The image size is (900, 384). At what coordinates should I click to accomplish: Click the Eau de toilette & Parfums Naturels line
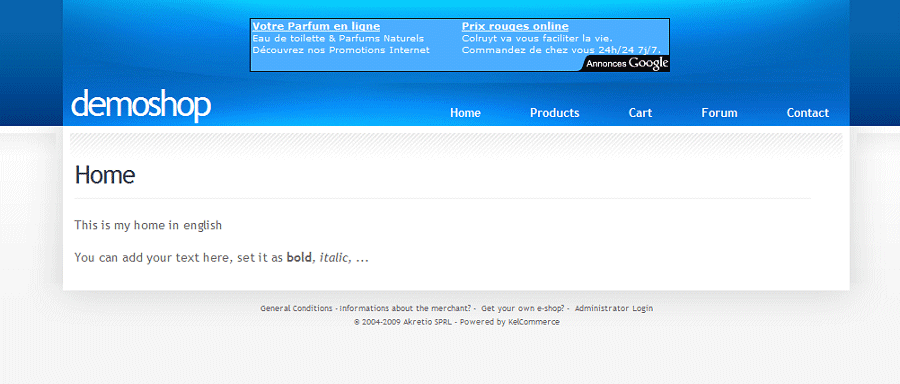pyautogui.click(x=338, y=38)
